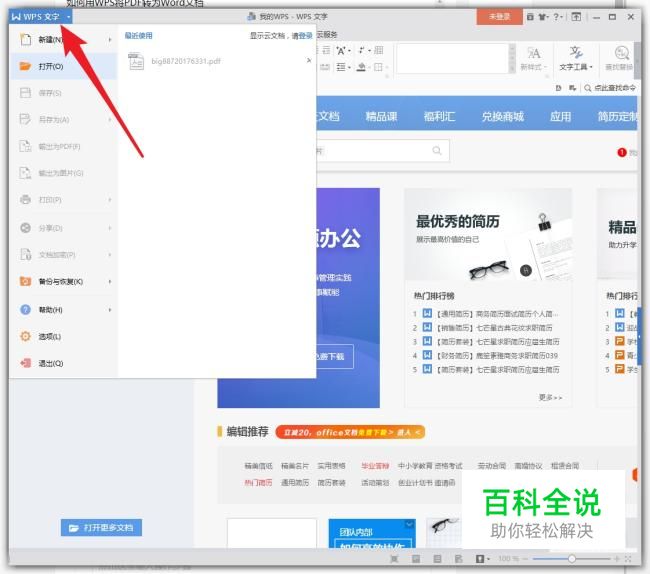Select 打开(O) in the file menu

[63, 66]
